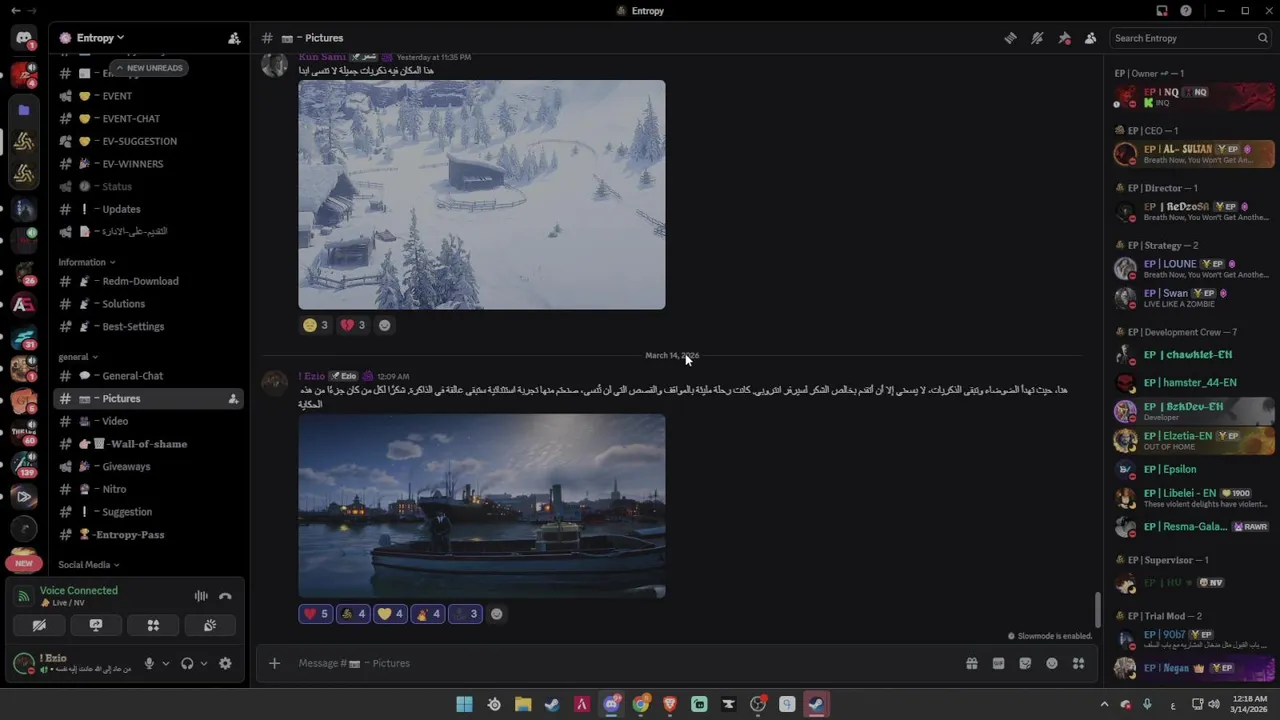Open the Inbox icon in title bar
This screenshot has height=720, width=1280.
[1162, 11]
